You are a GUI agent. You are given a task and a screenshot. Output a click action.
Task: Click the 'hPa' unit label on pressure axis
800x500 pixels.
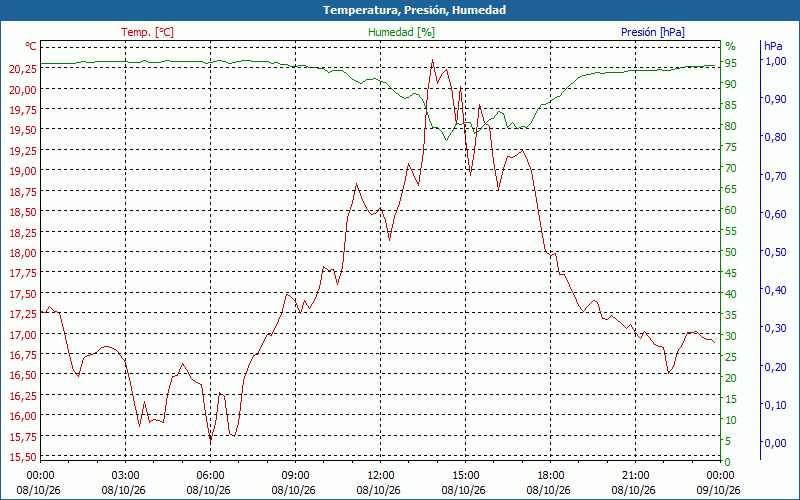coord(773,46)
